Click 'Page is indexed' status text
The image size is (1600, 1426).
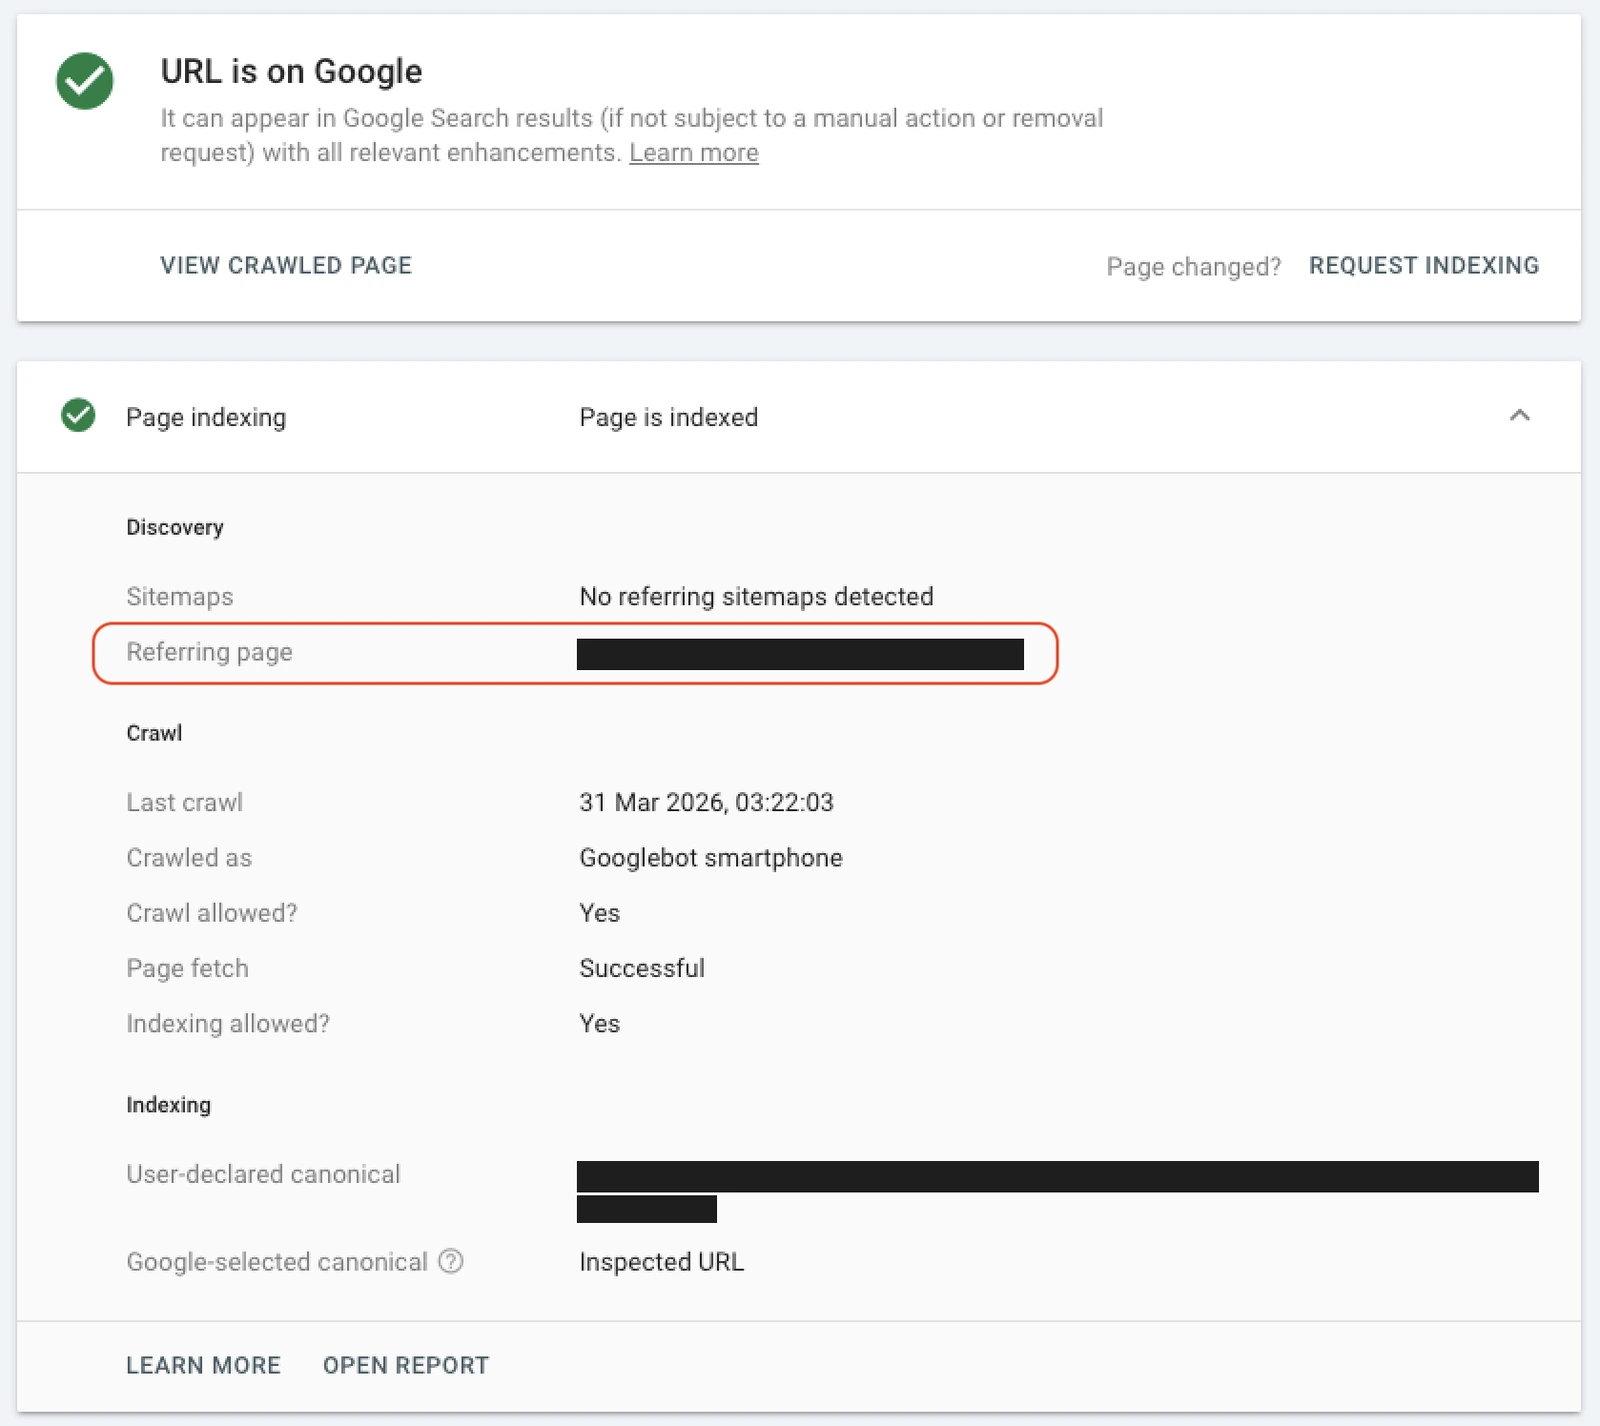pos(668,417)
